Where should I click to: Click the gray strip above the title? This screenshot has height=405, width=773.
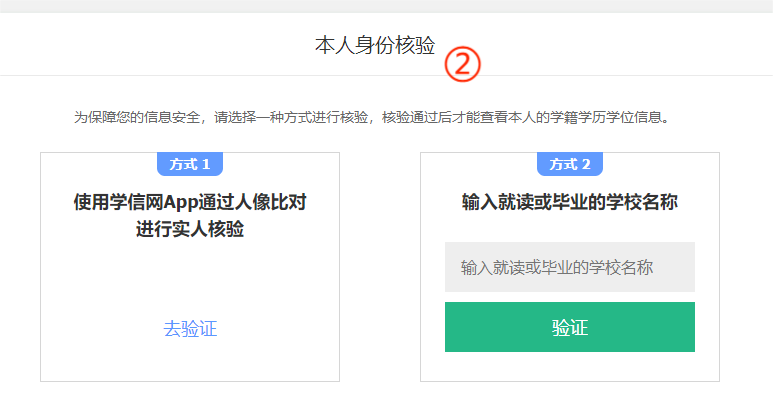click(x=386, y=6)
